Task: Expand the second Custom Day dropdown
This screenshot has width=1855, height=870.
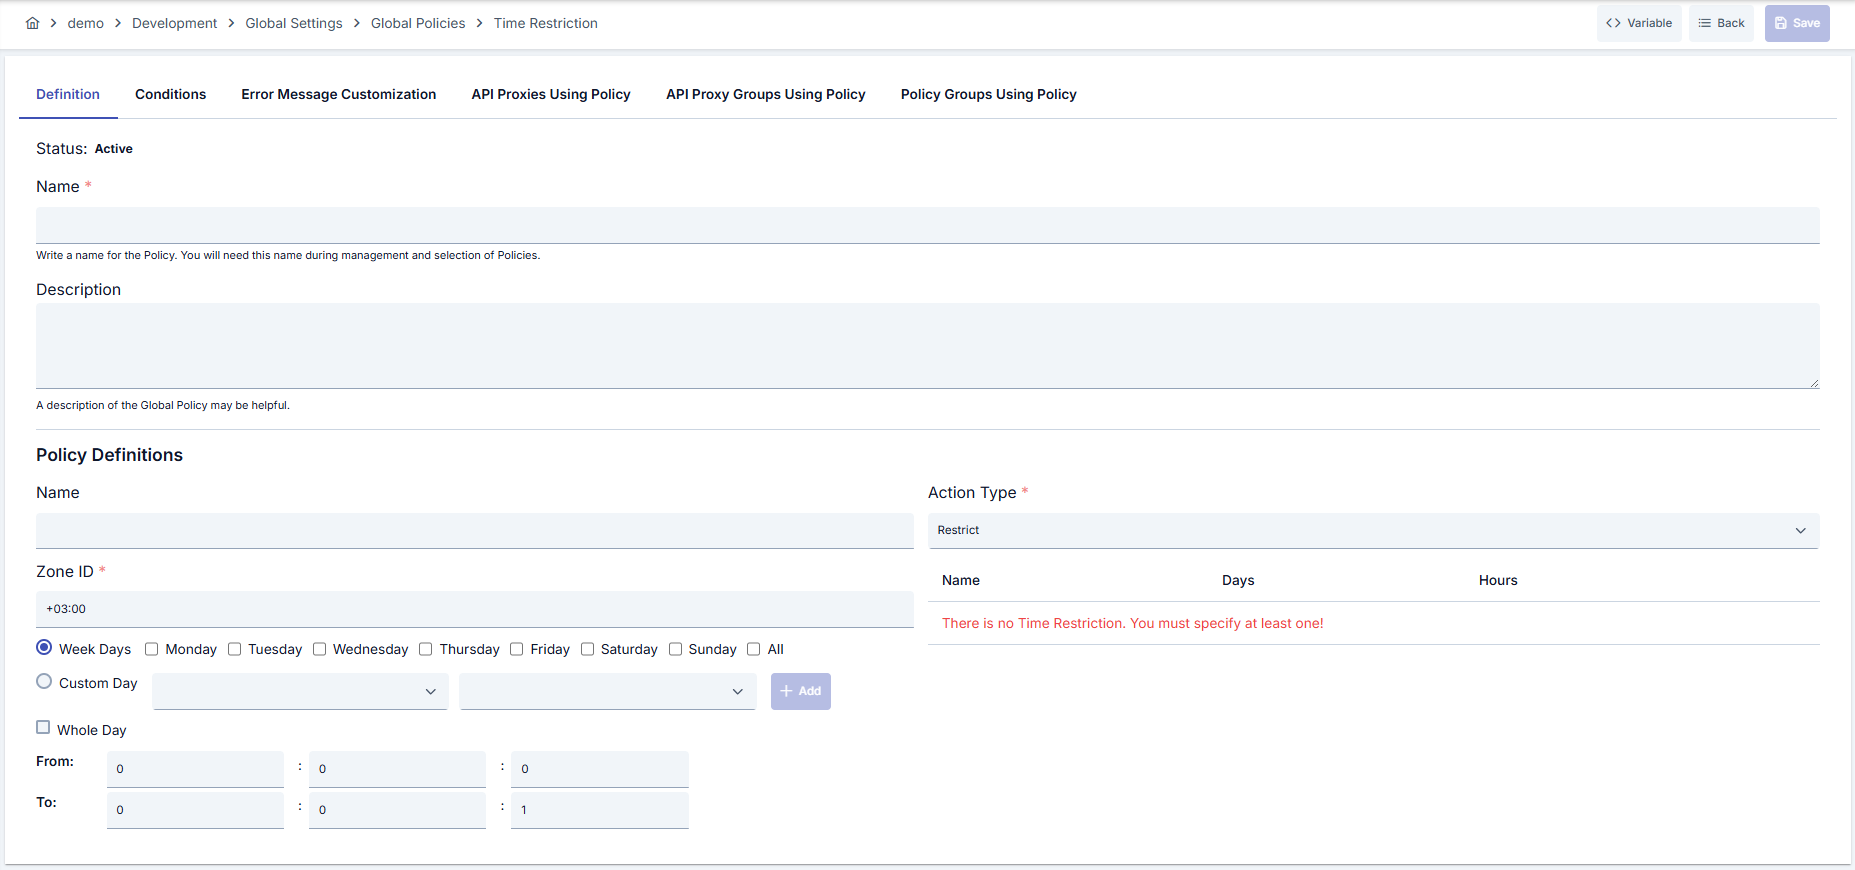Action: [x=607, y=691]
